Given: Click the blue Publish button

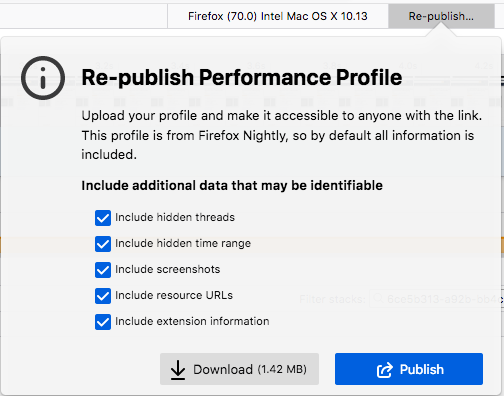Looking at the screenshot, I should (409, 369).
